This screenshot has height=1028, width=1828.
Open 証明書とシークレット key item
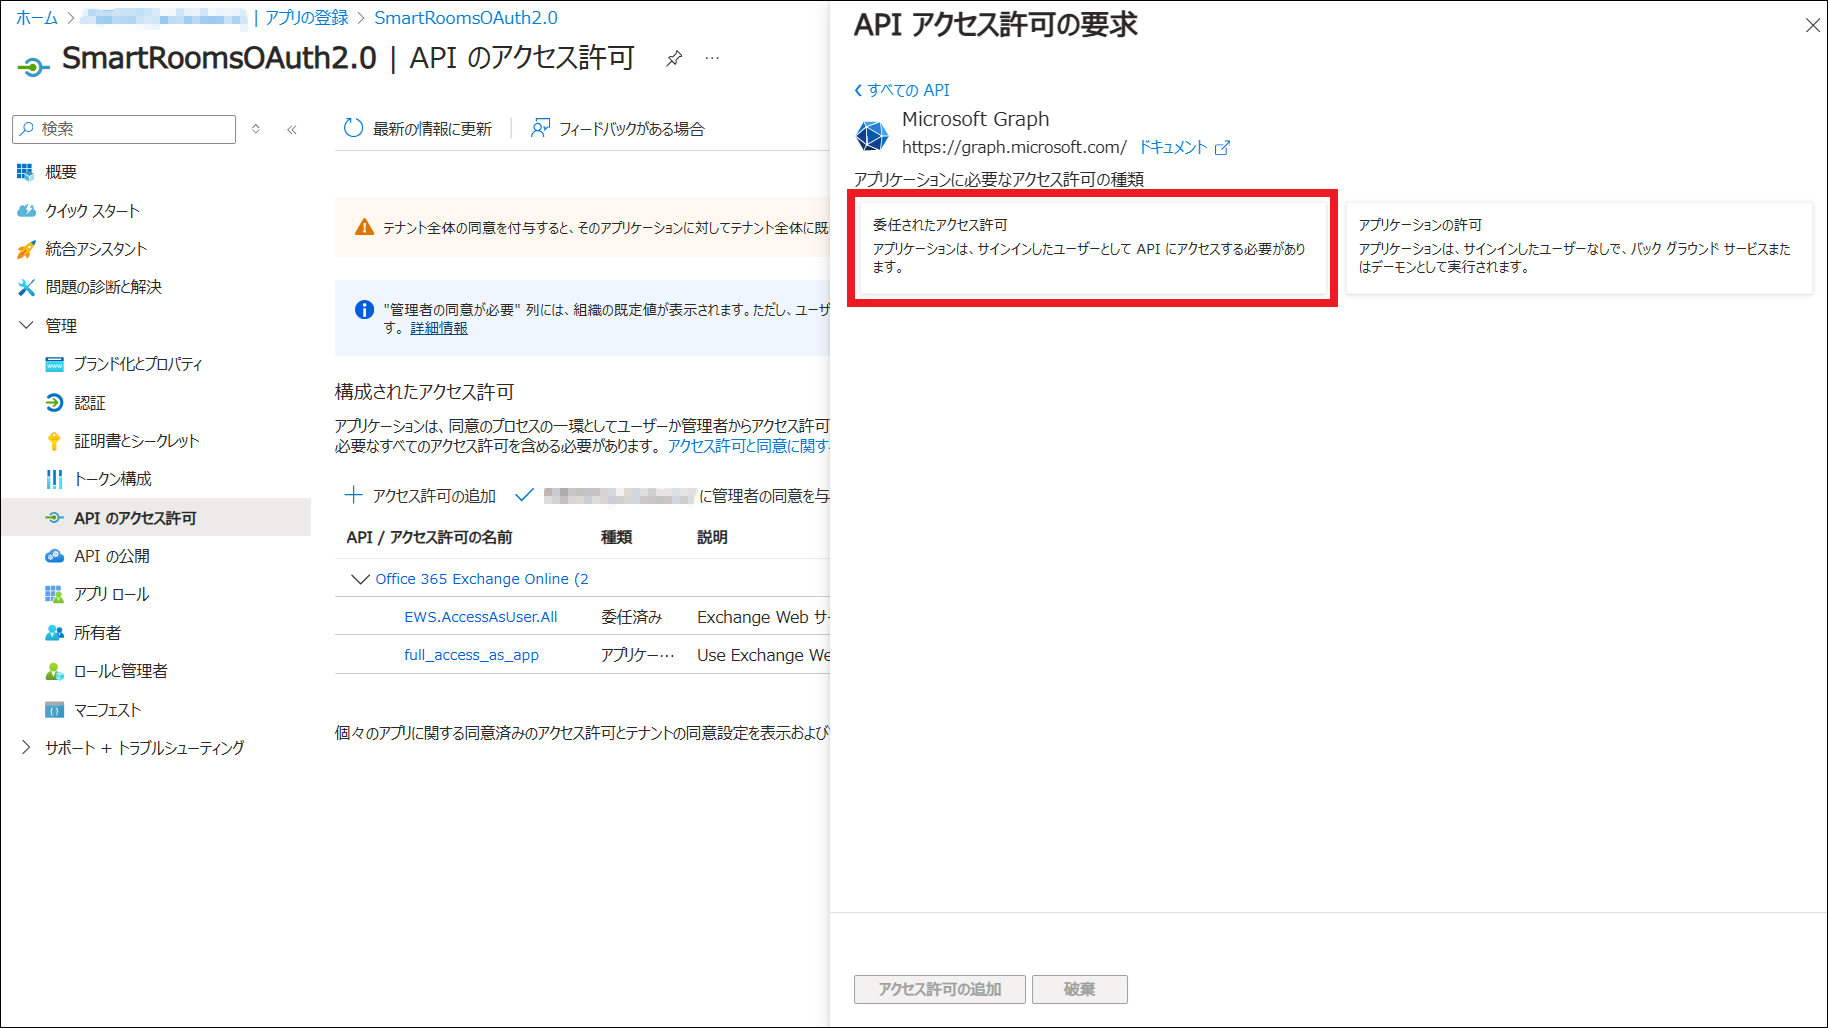point(136,441)
